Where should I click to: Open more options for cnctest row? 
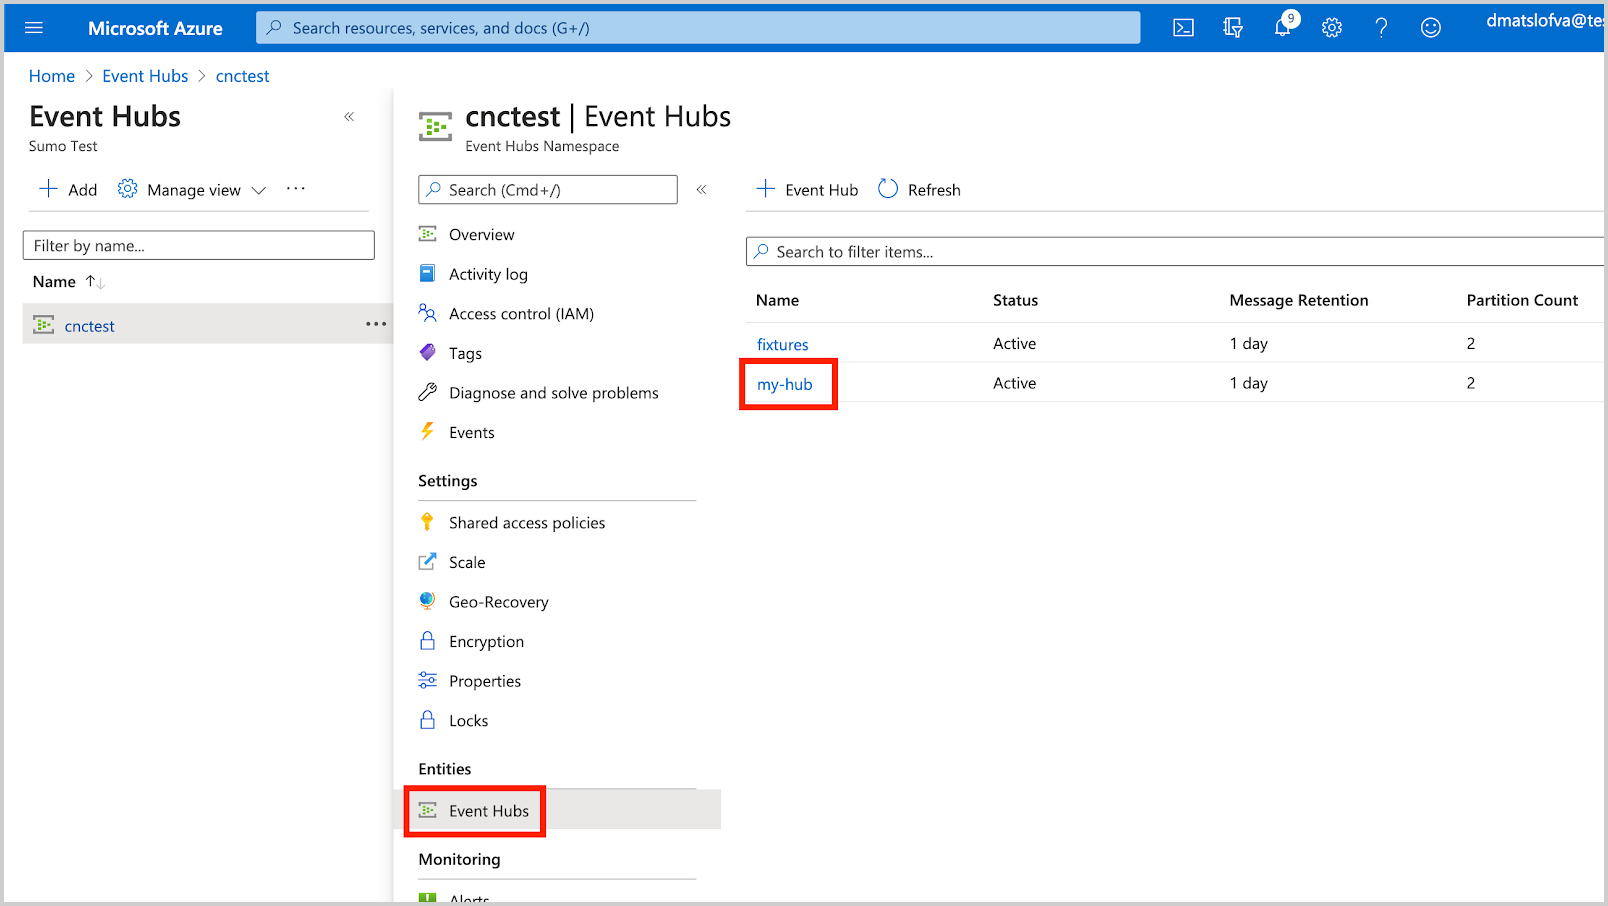tap(376, 324)
